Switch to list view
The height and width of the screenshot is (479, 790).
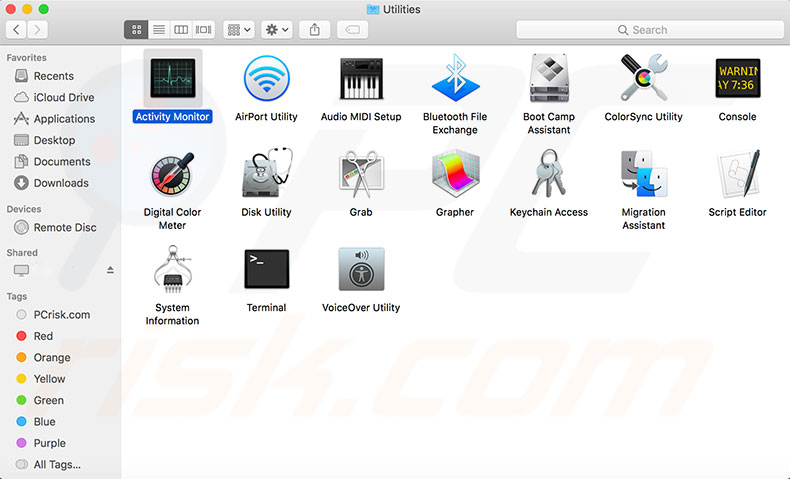click(x=159, y=30)
